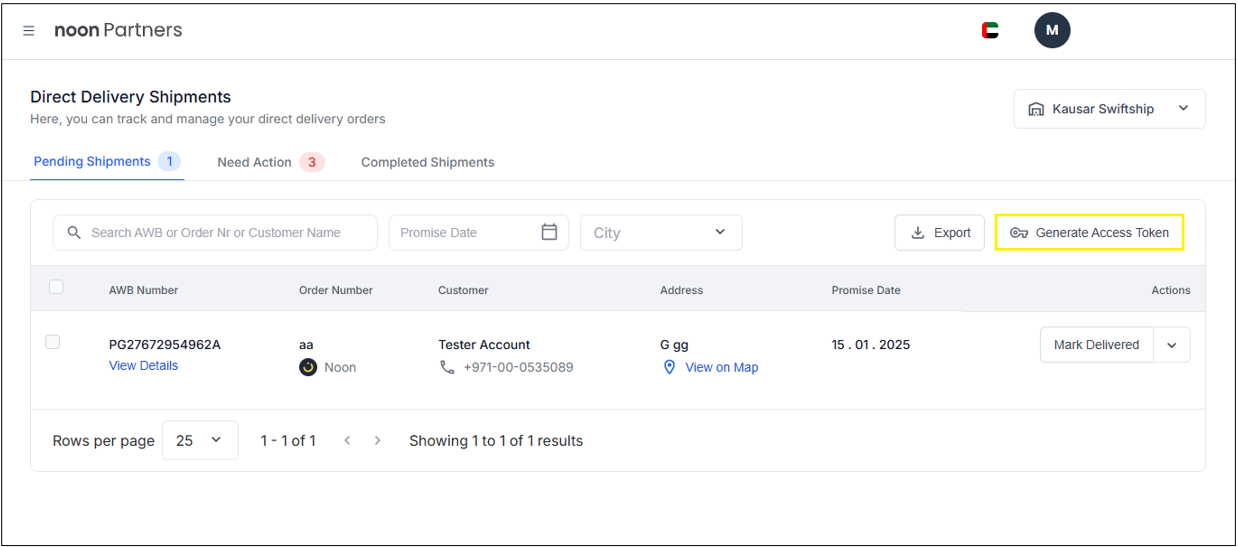Click the Generate Access Token button
Screen dimensions: 1238x547
tap(1089, 232)
